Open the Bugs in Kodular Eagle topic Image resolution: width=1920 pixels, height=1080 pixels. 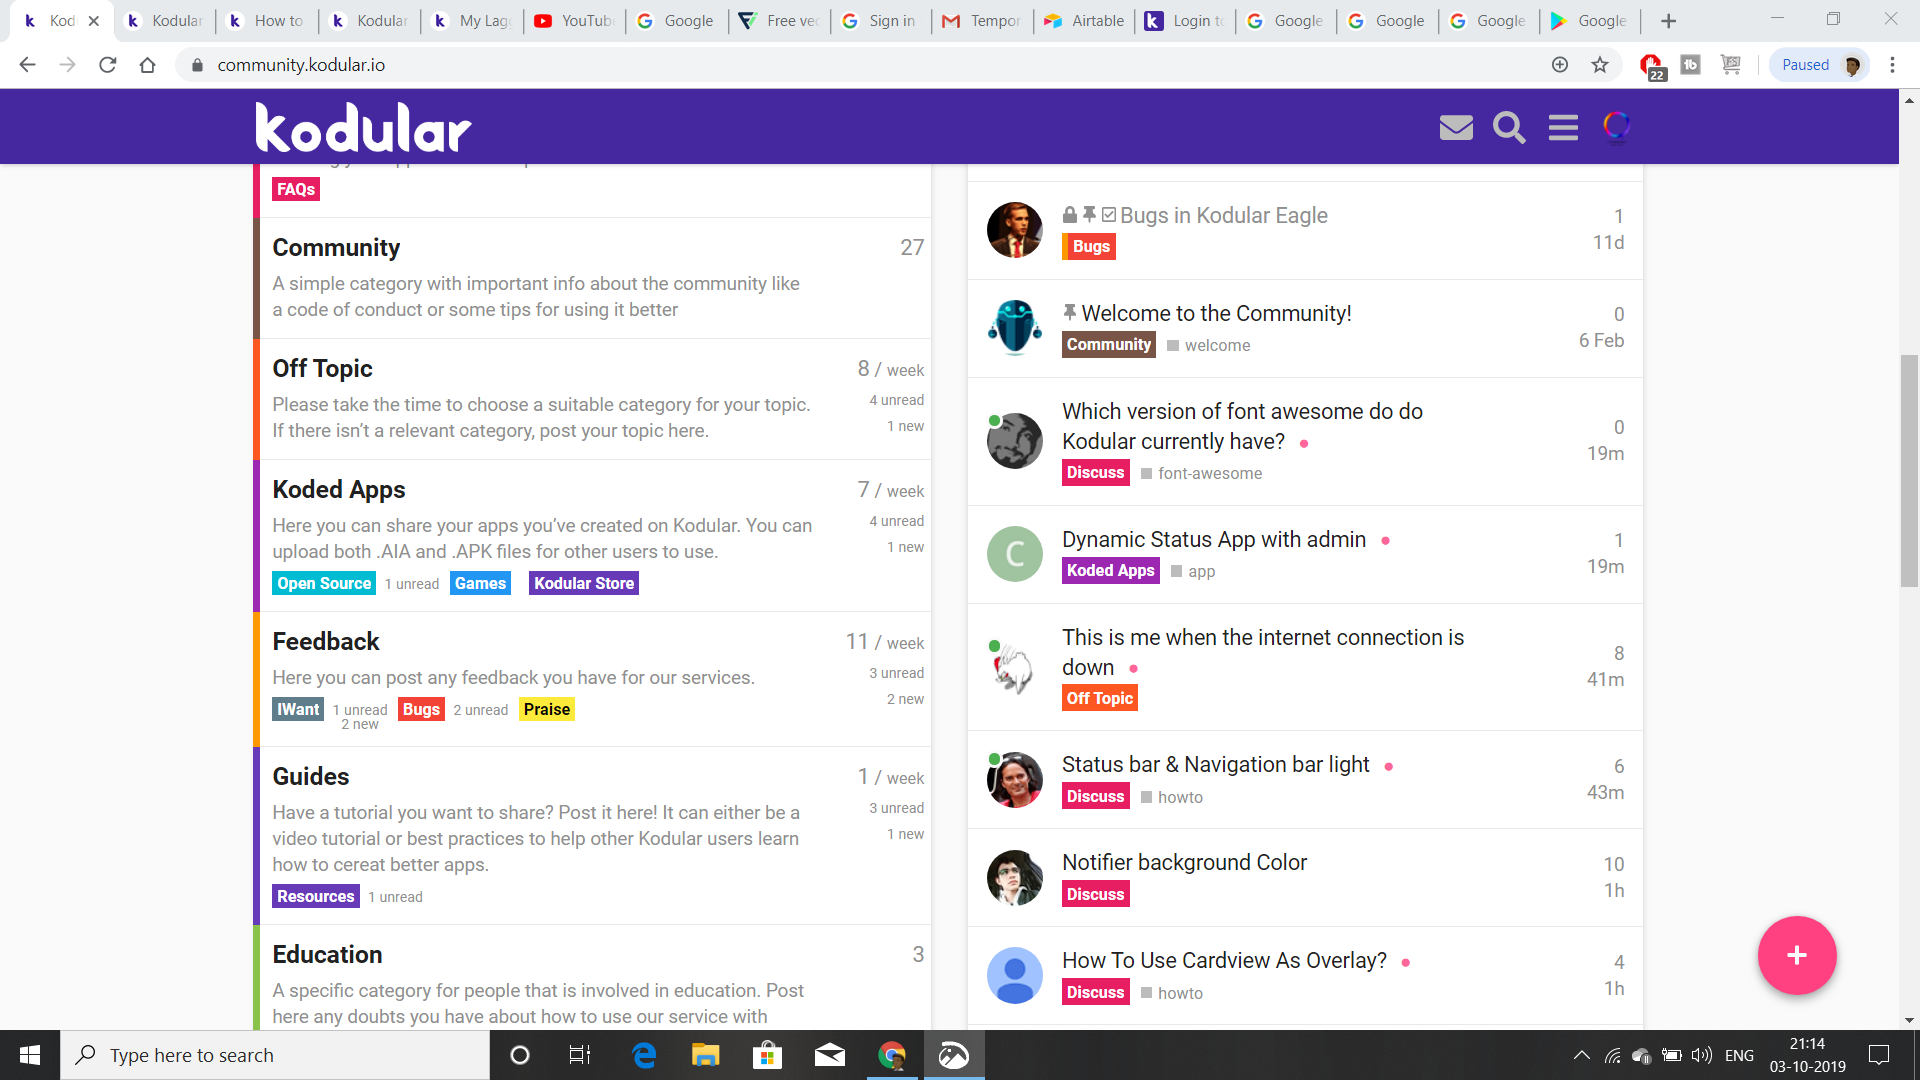1223,215
